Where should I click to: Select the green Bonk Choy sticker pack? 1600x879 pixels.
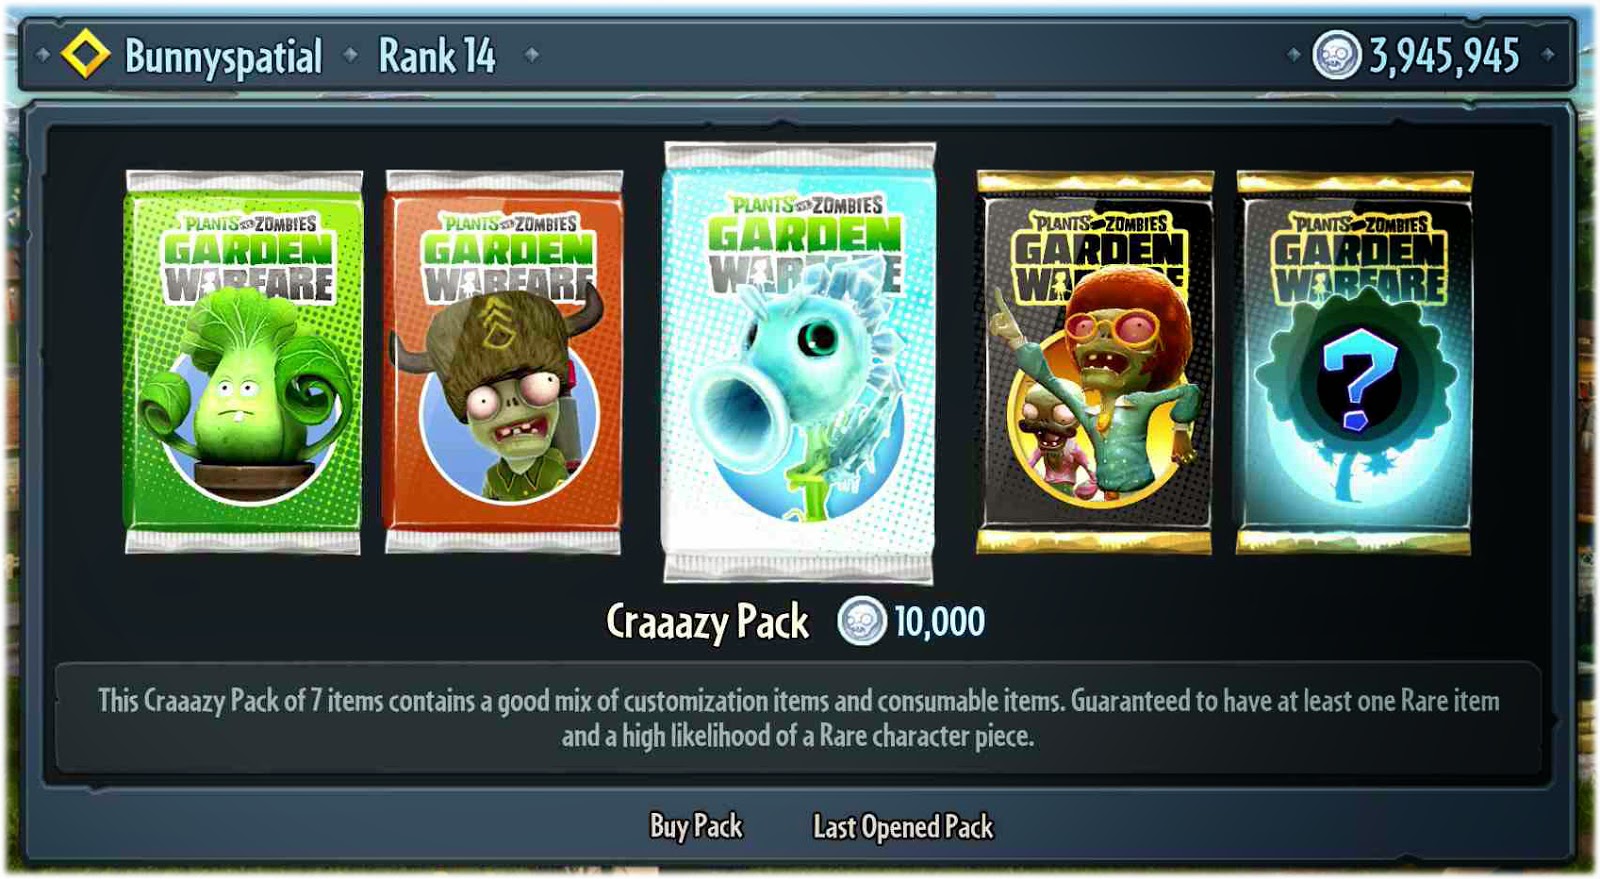click(243, 362)
